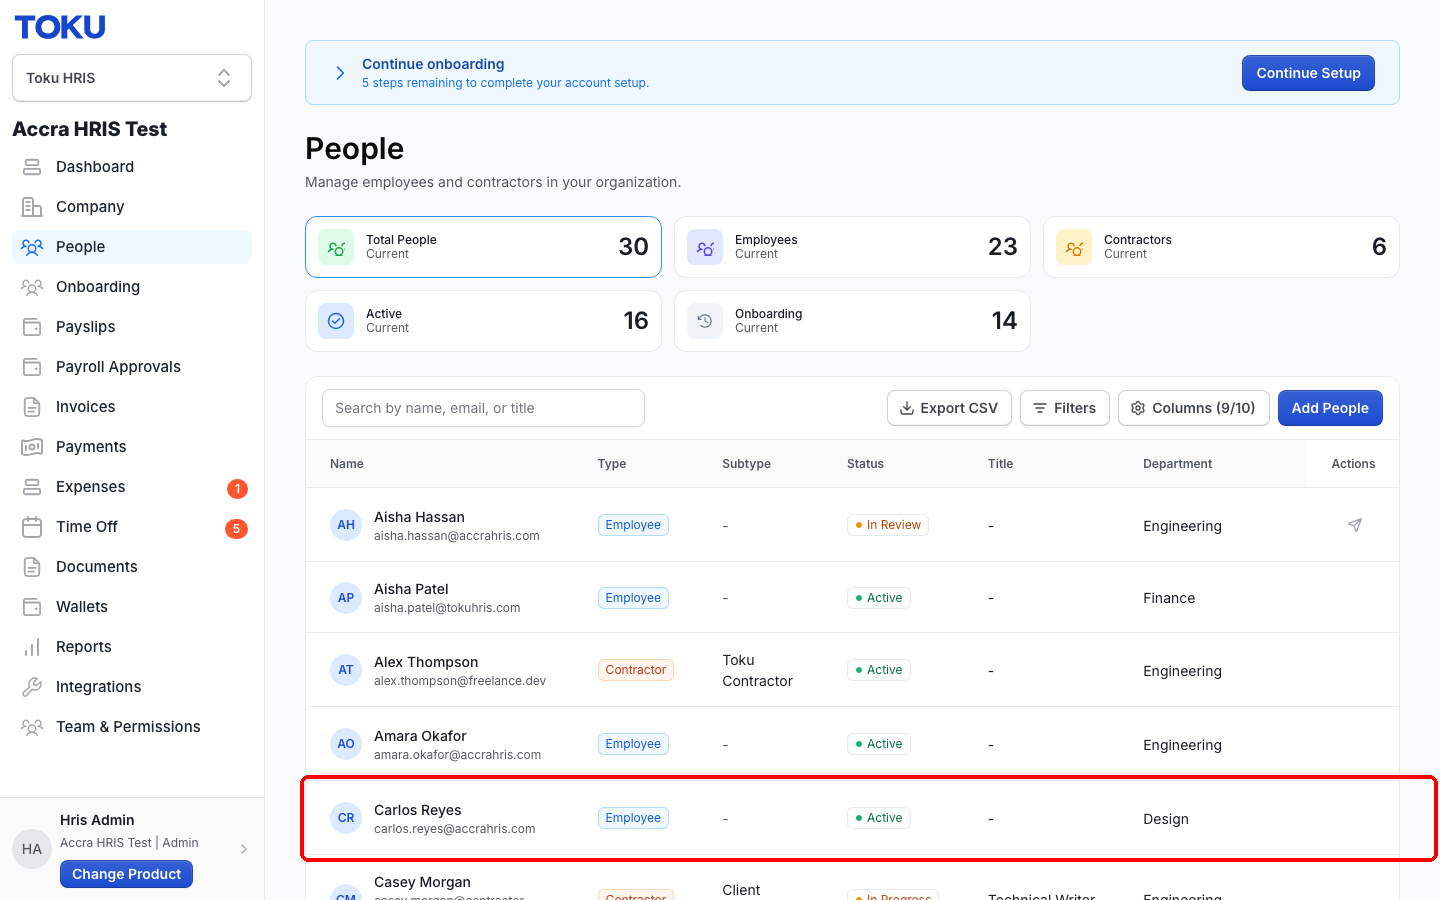This screenshot has height=900, width=1440.
Task: Open the Columns (9/10) selector
Action: coord(1194,408)
